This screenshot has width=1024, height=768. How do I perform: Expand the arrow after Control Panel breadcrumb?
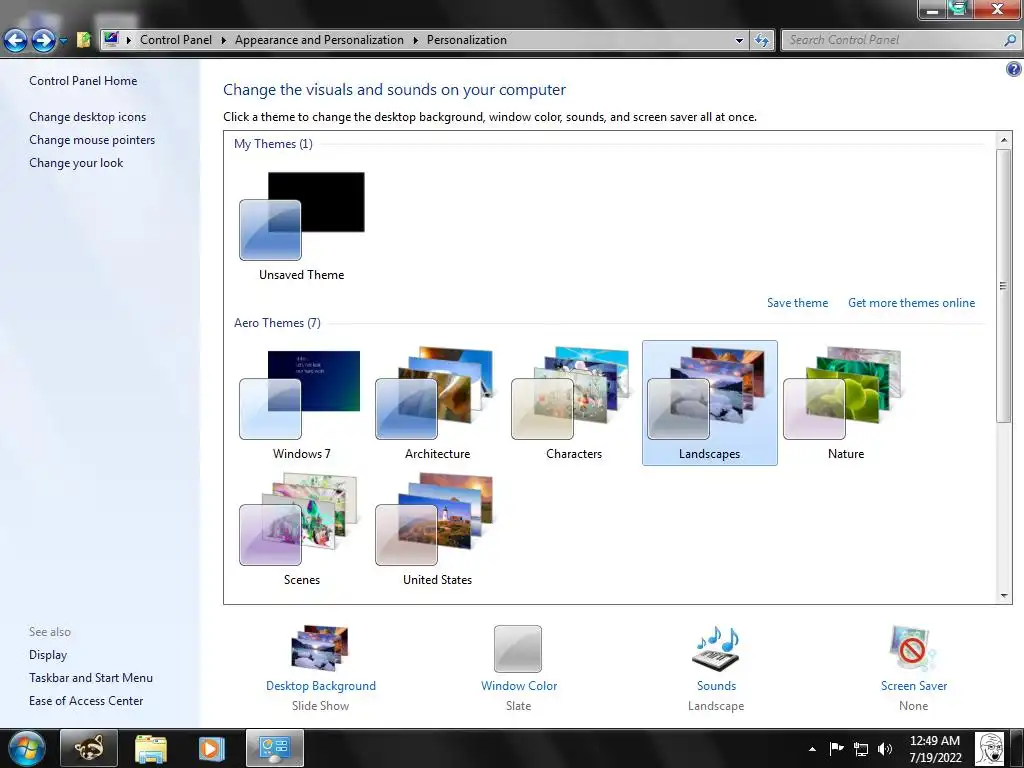tap(223, 40)
